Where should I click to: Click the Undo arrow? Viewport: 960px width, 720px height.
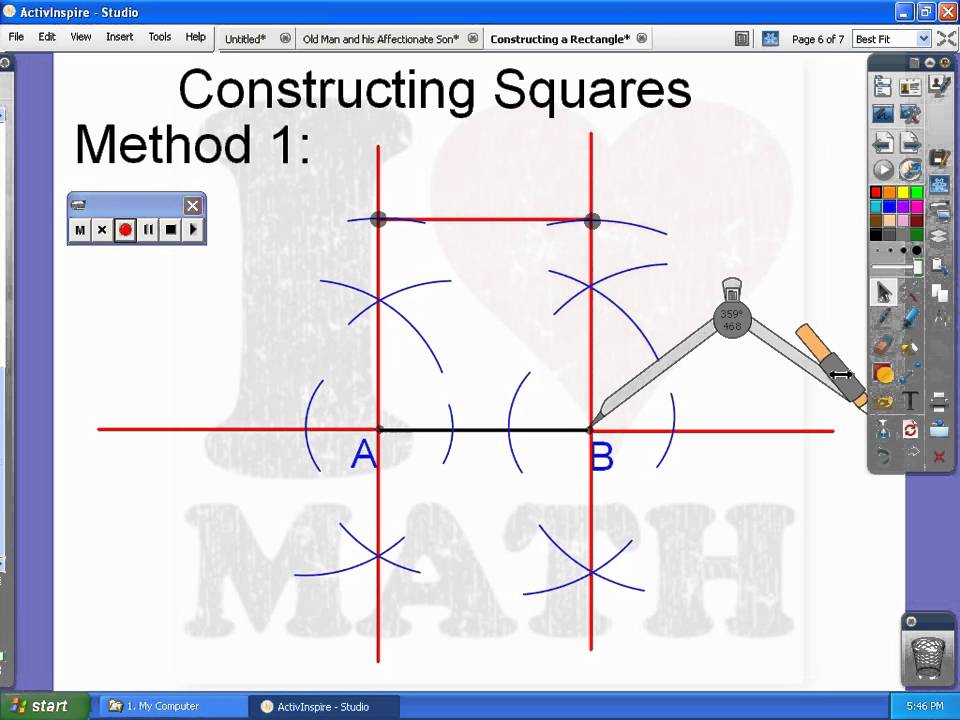883,456
